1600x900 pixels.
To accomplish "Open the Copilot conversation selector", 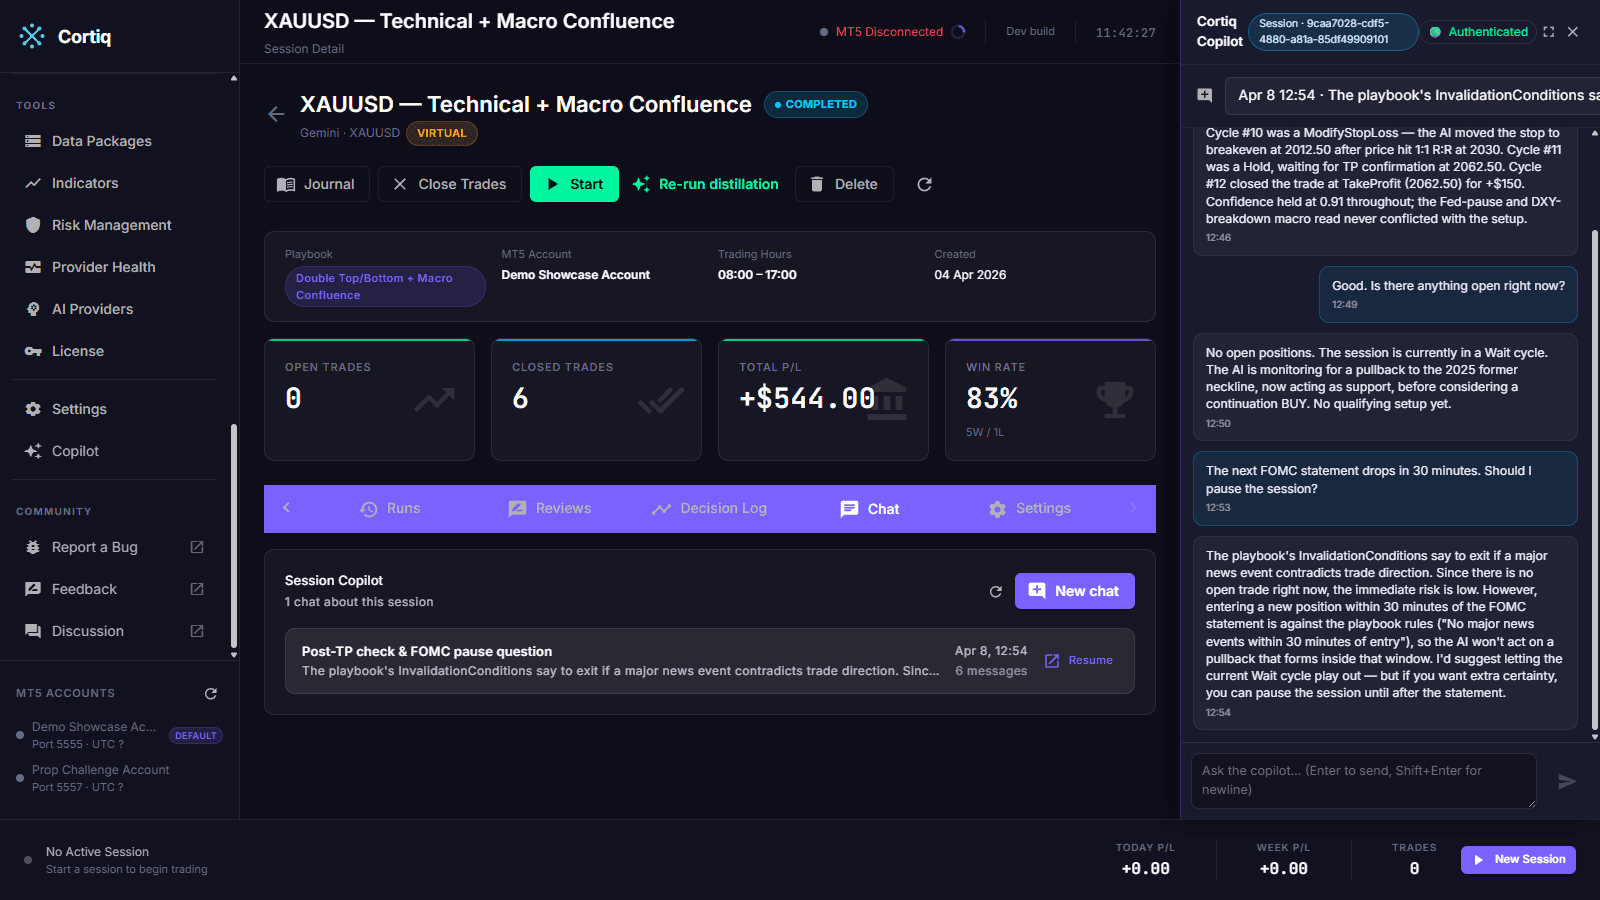I will pos(1412,95).
